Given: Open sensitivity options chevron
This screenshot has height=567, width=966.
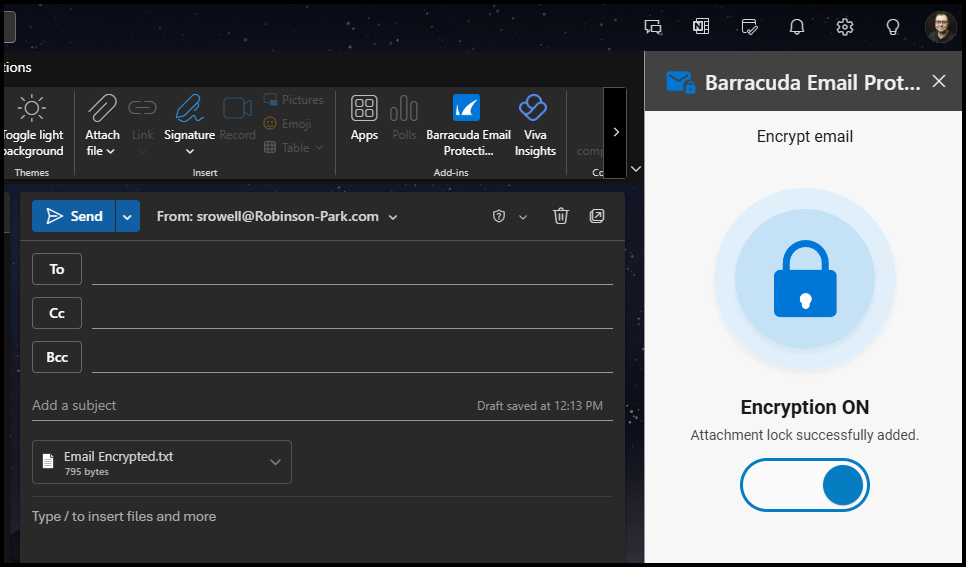Looking at the screenshot, I should (x=523, y=217).
